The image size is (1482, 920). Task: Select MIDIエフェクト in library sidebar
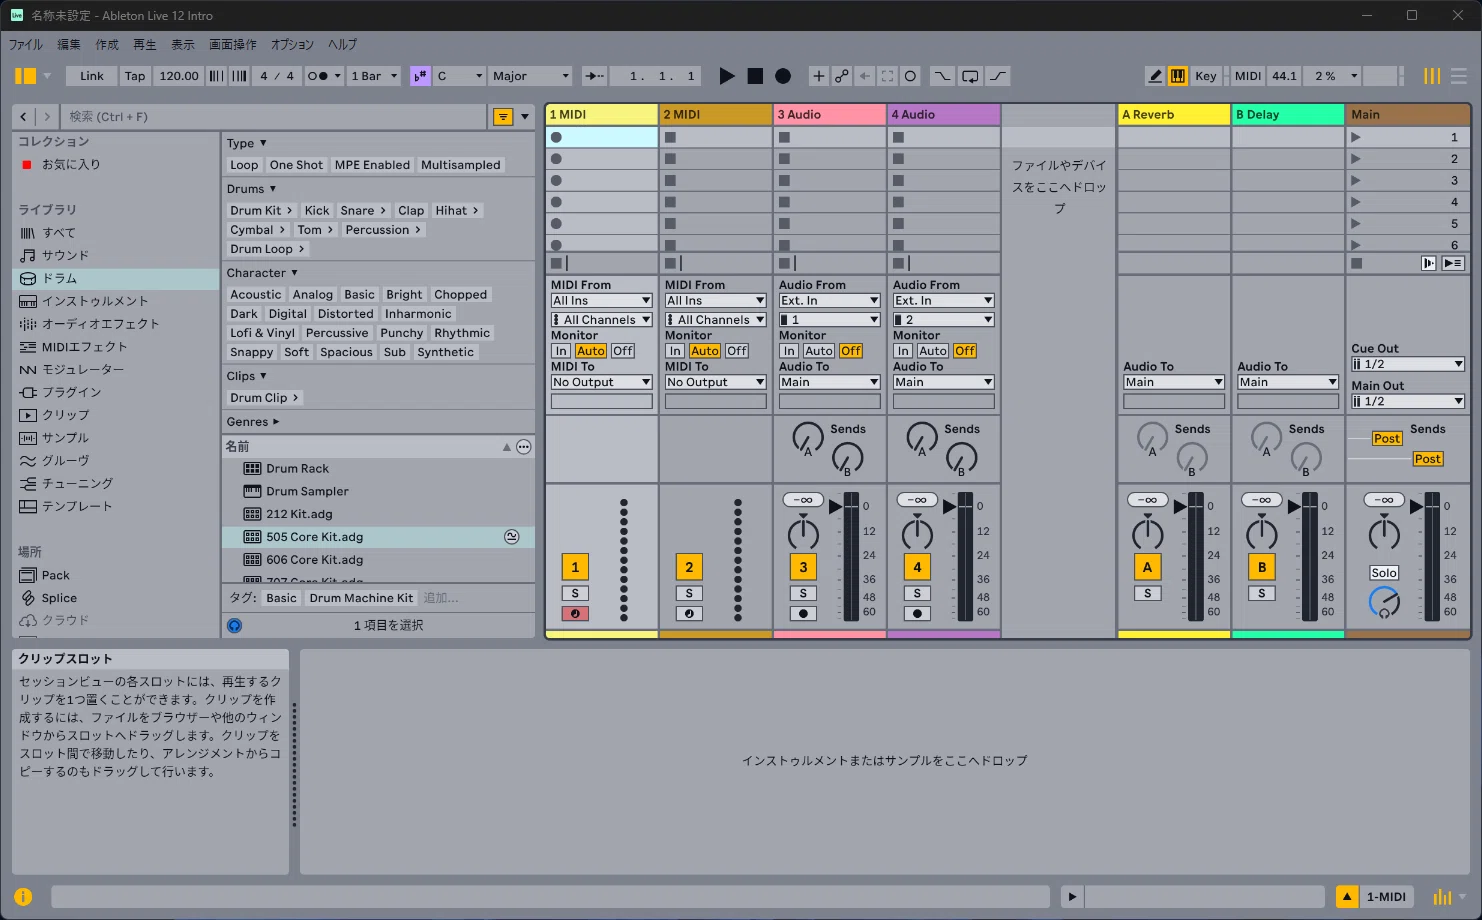[x=115, y=347]
